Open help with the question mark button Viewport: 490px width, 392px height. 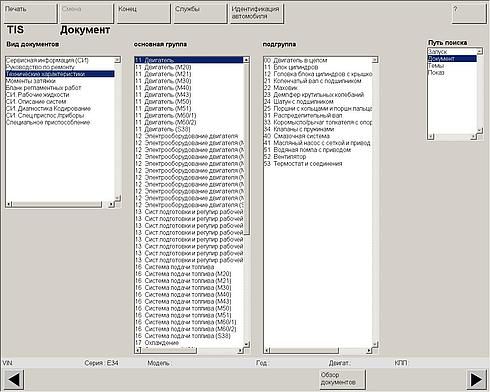pos(469,13)
